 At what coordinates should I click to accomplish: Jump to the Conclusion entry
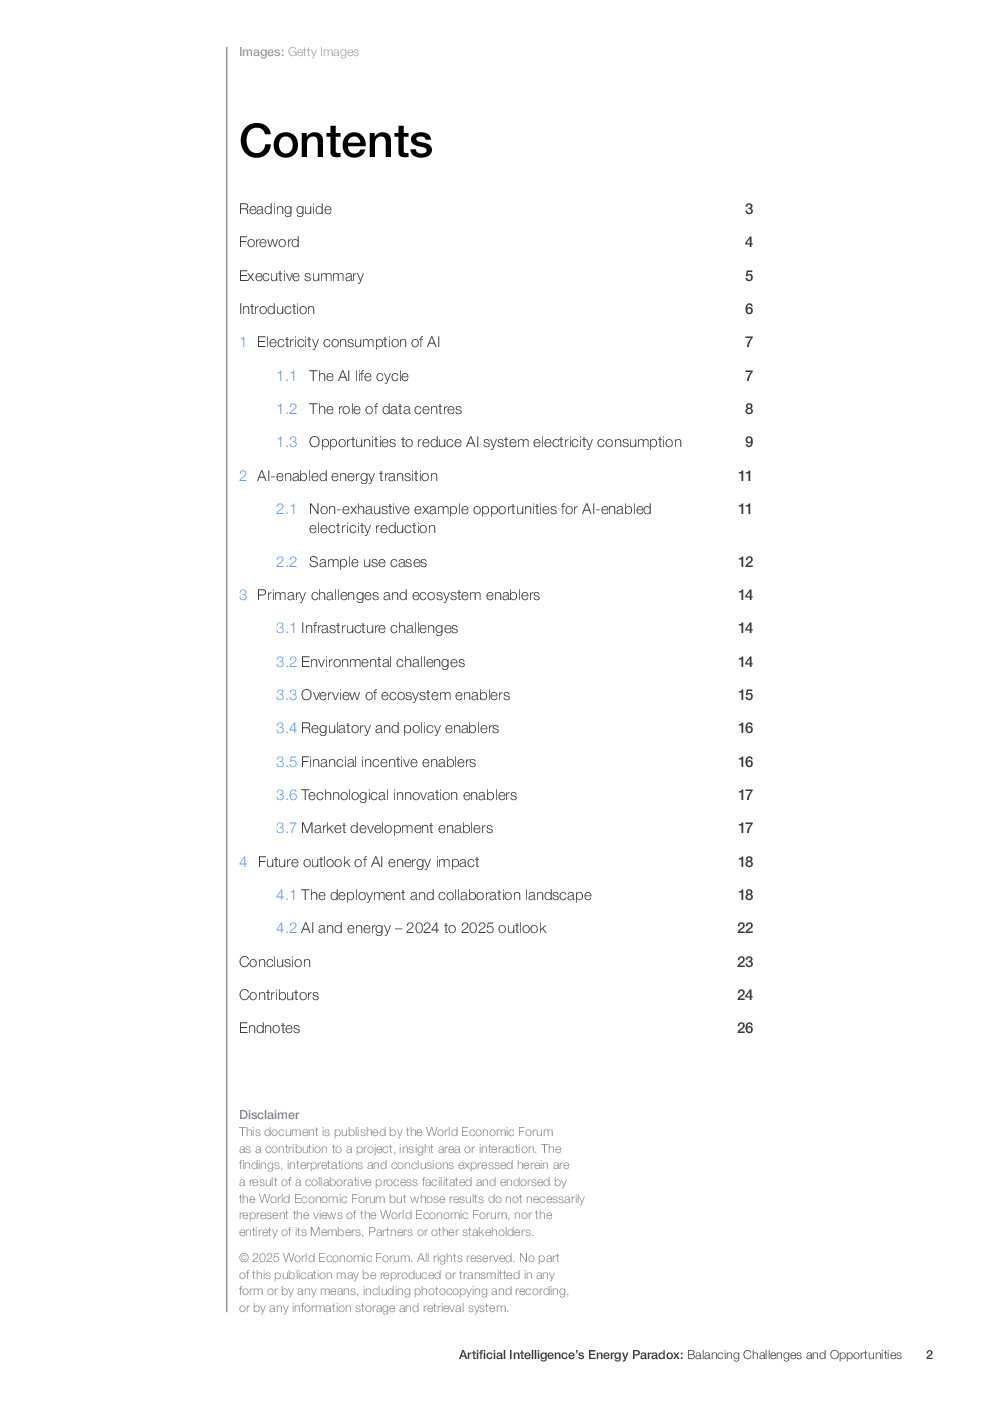pos(275,962)
